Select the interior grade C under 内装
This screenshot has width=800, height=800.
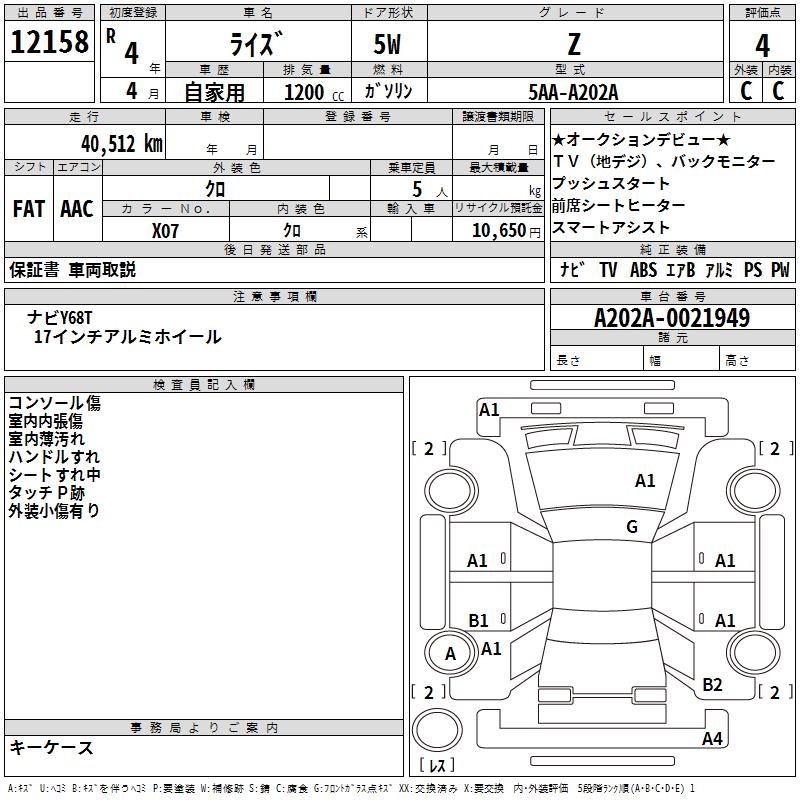pos(778,91)
